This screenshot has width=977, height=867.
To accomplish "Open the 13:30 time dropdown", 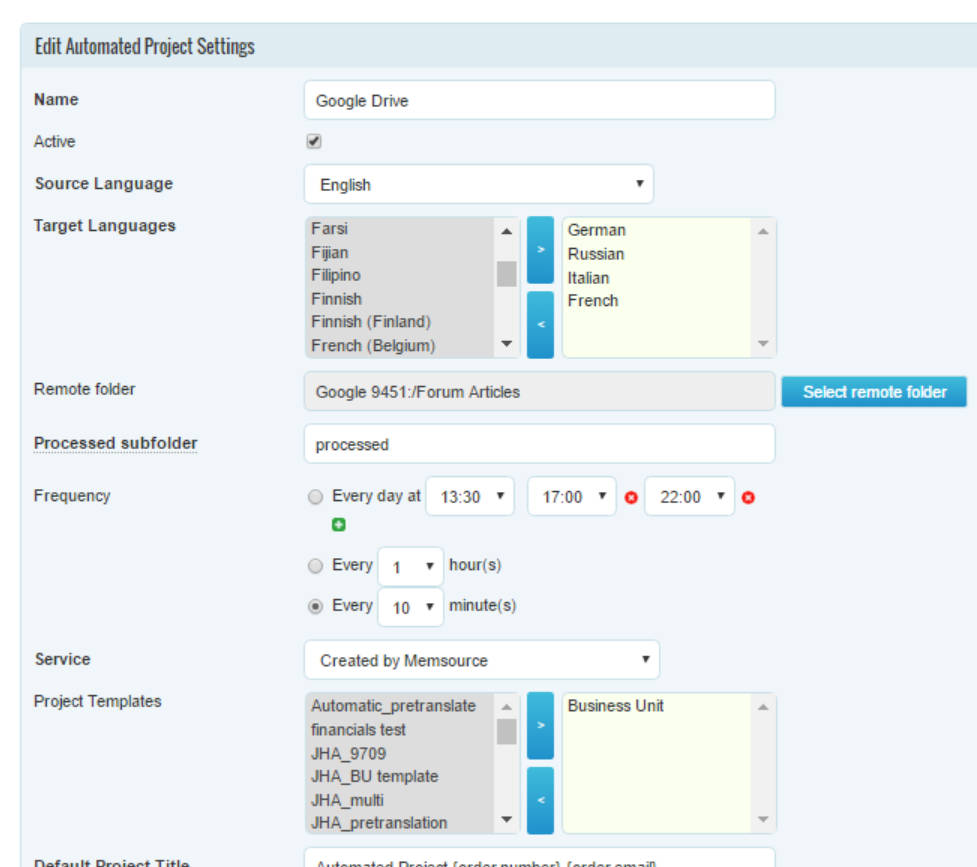I will [x=470, y=497].
